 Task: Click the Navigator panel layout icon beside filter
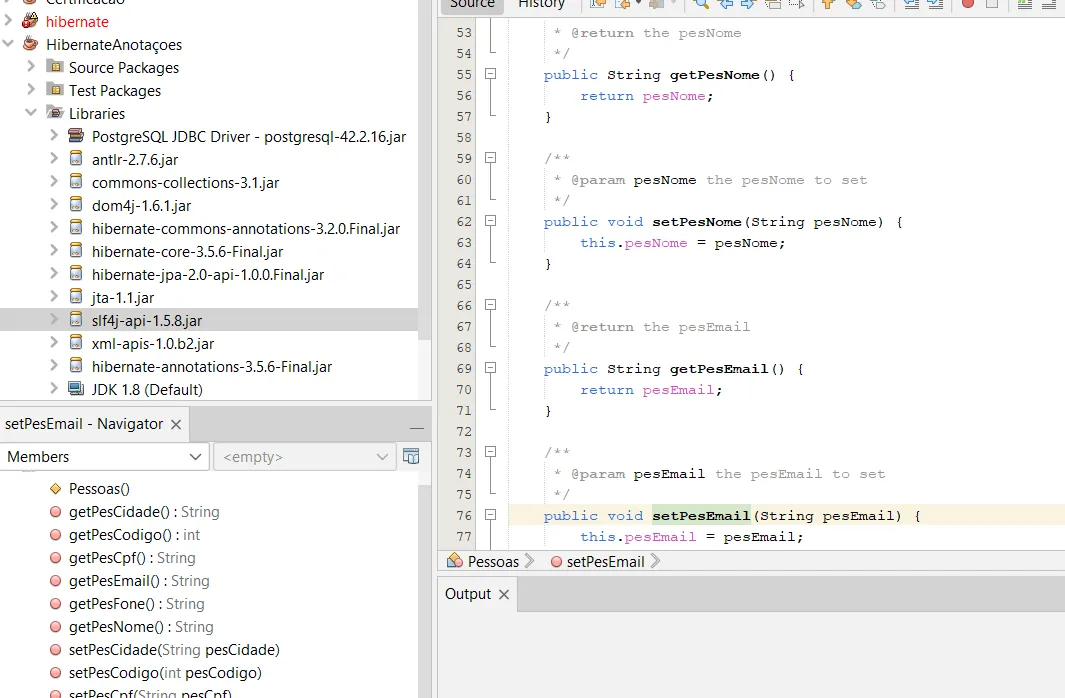point(411,457)
